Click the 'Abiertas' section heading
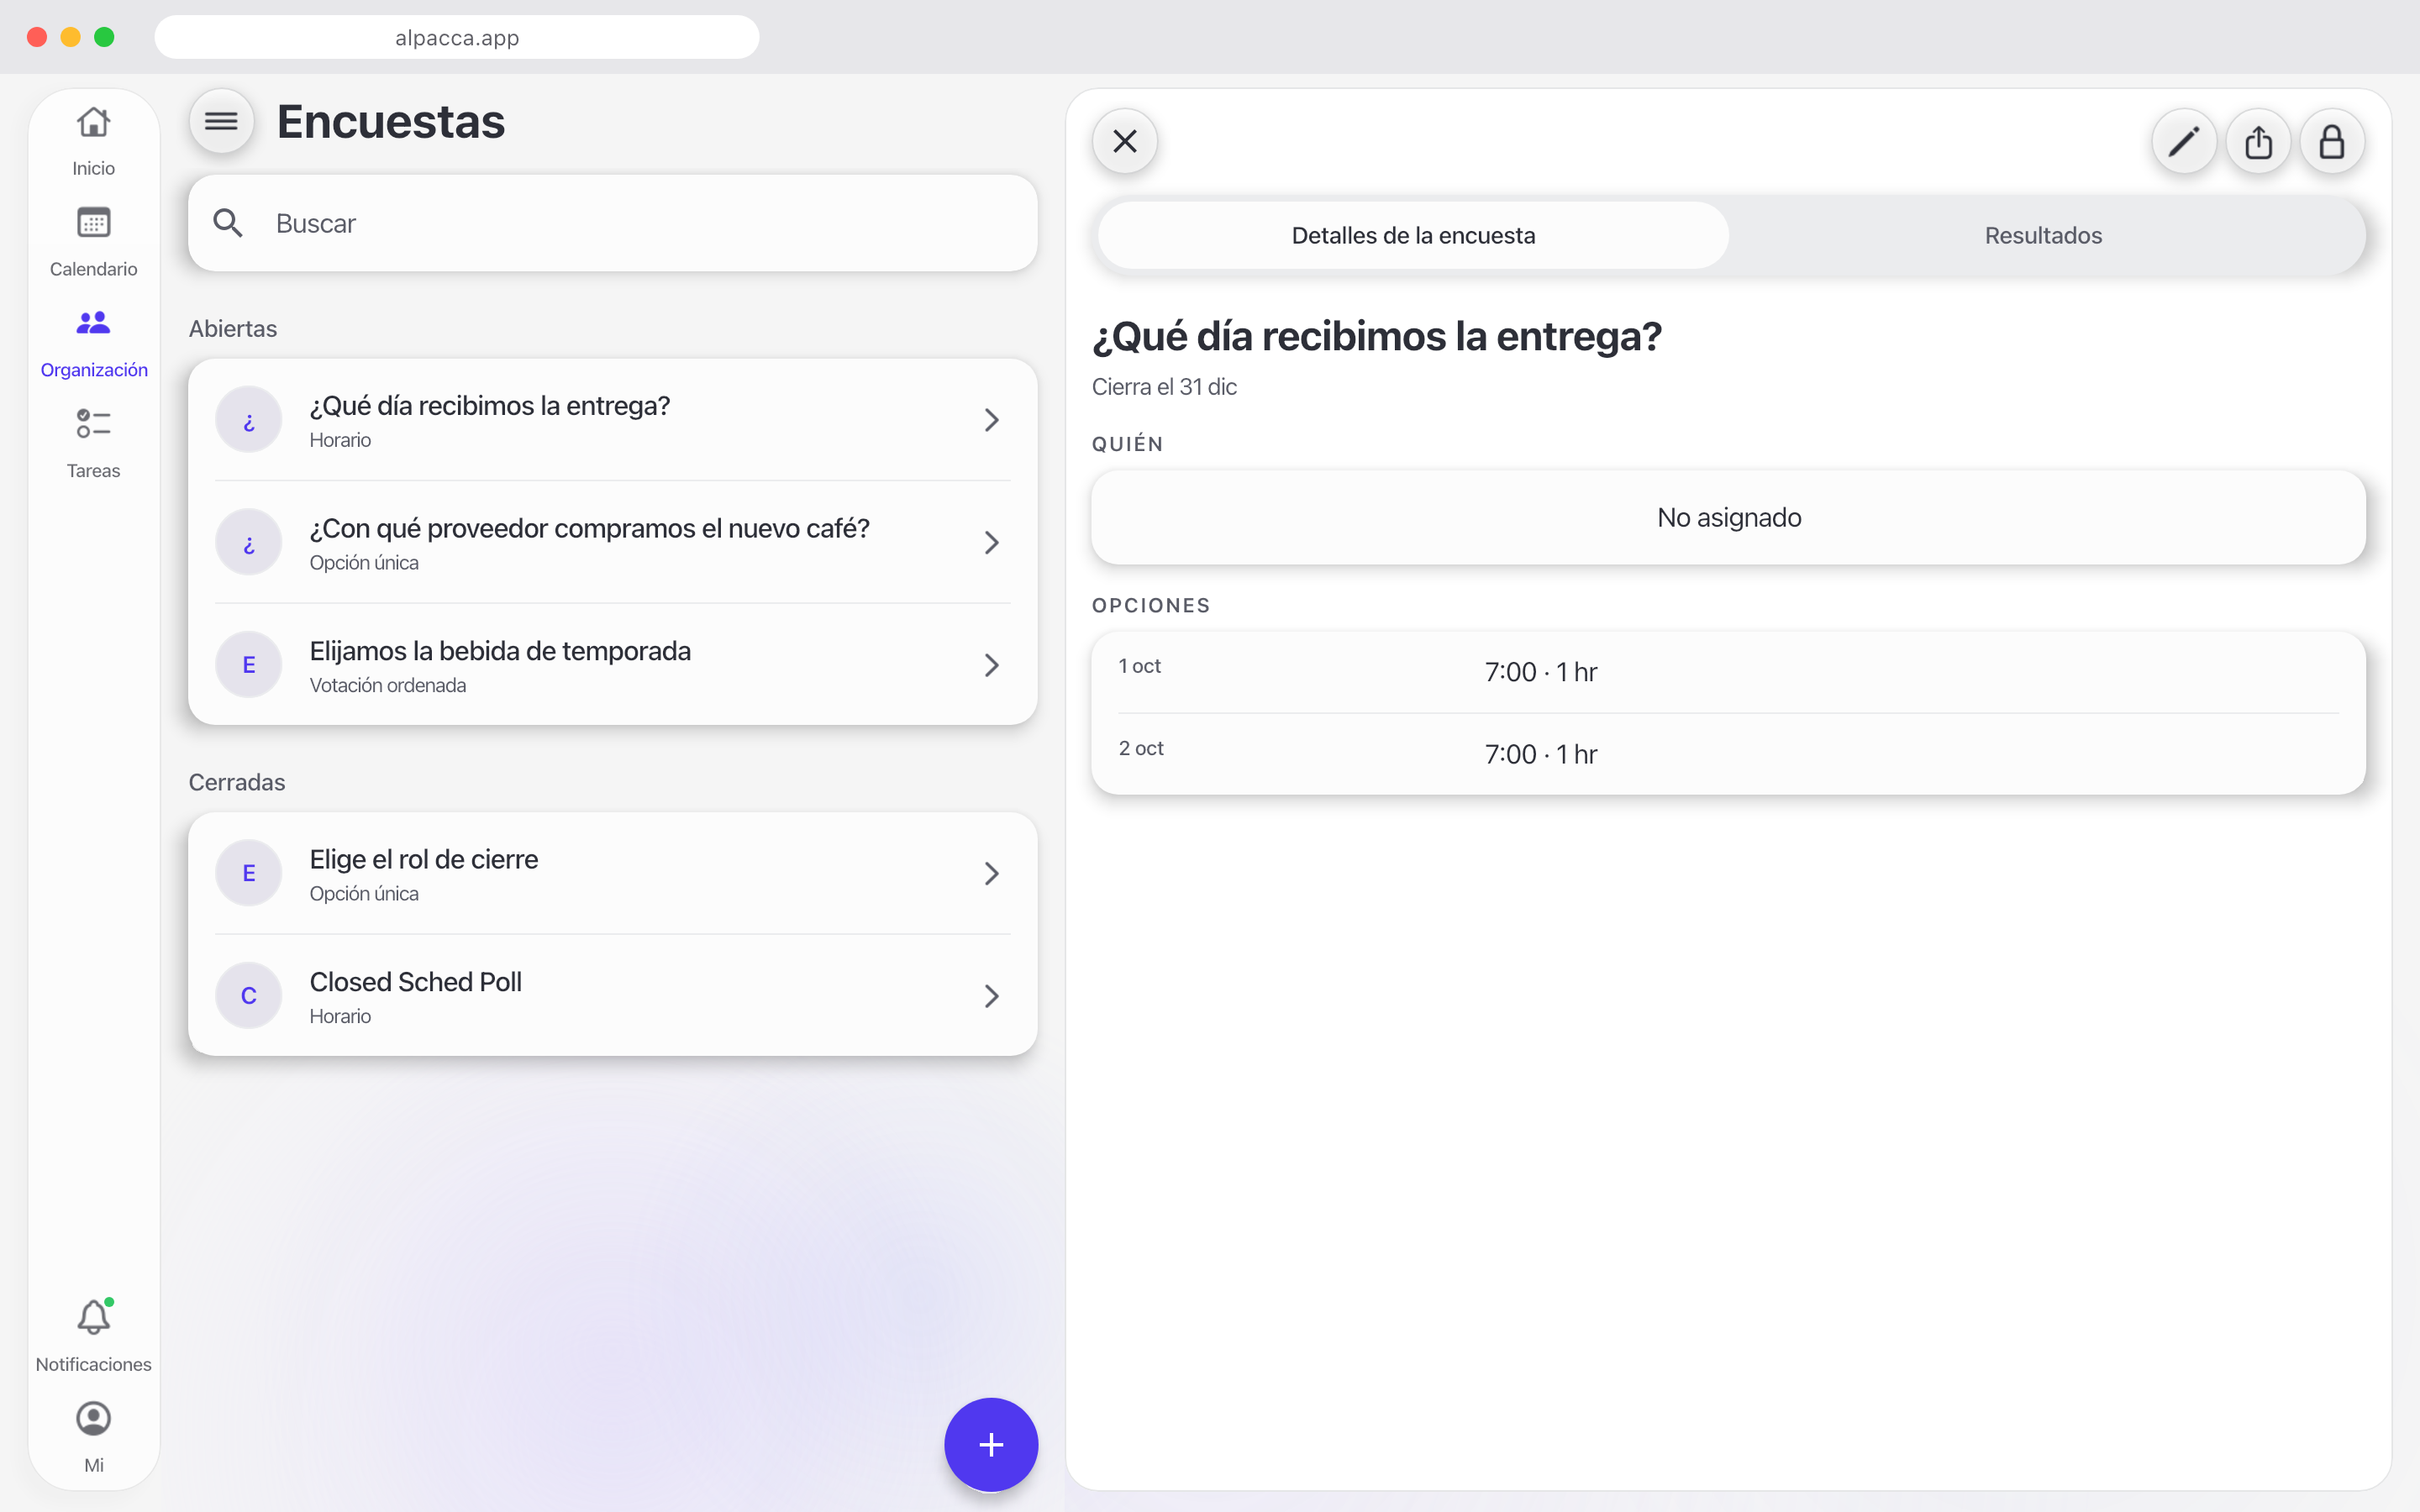The image size is (2420, 1512). pyautogui.click(x=233, y=329)
